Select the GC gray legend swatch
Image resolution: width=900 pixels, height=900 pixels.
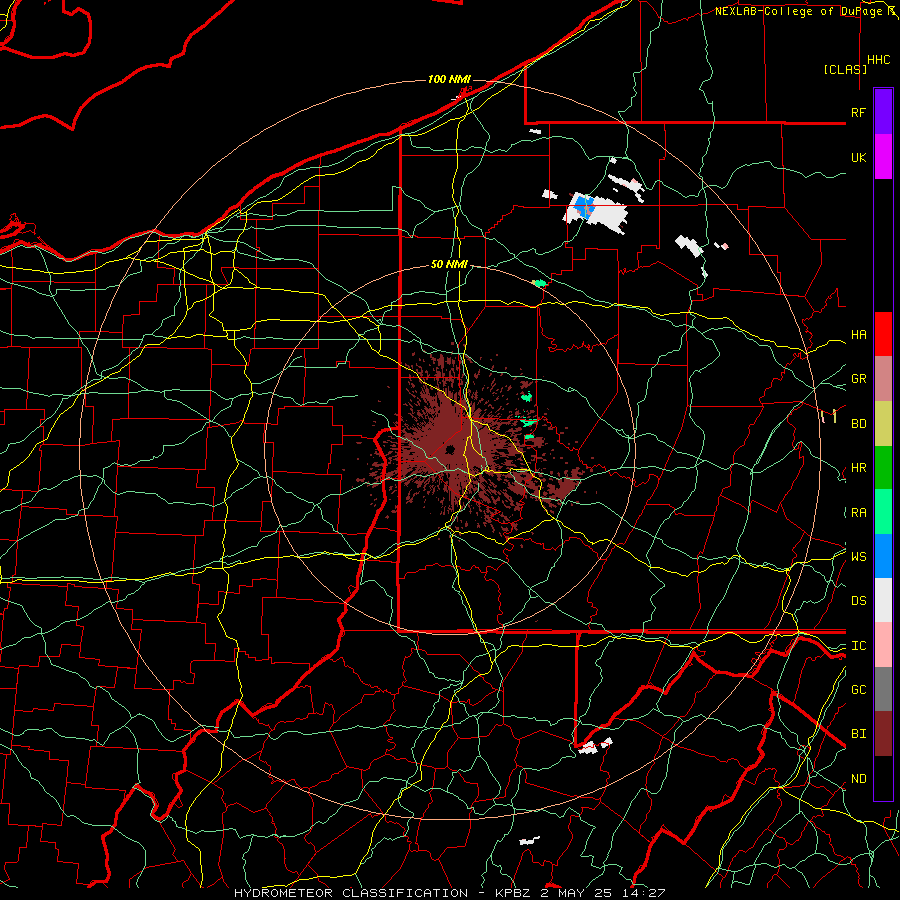click(883, 689)
